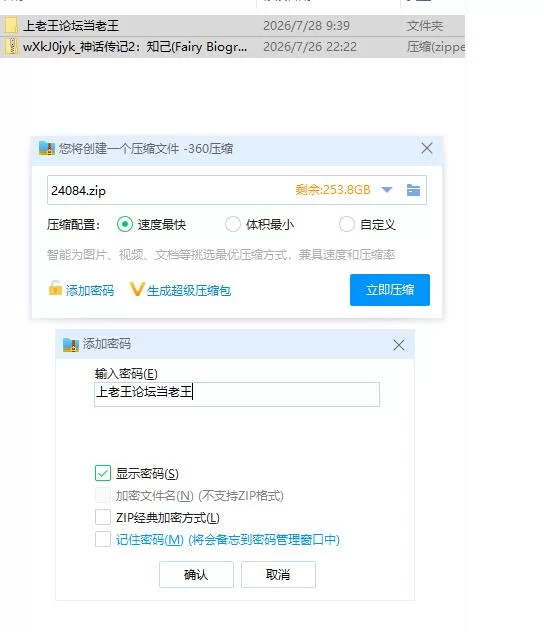
Task: Click 记住密码 password manager link text
Action: pos(228,539)
